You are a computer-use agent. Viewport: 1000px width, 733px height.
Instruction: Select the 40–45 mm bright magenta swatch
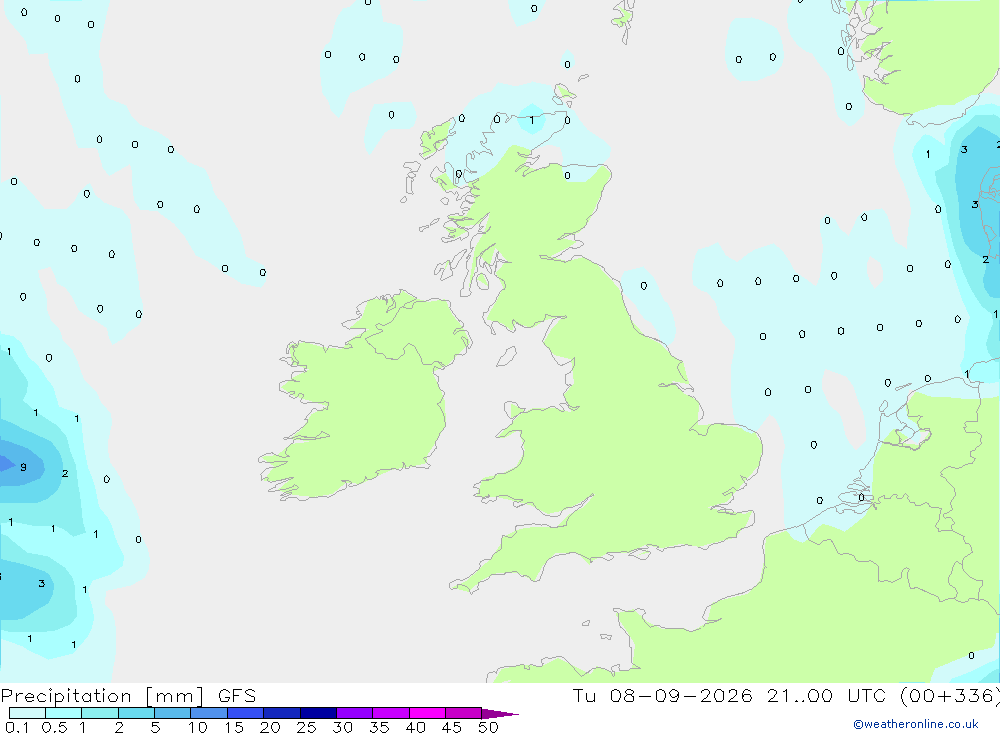pos(427,713)
